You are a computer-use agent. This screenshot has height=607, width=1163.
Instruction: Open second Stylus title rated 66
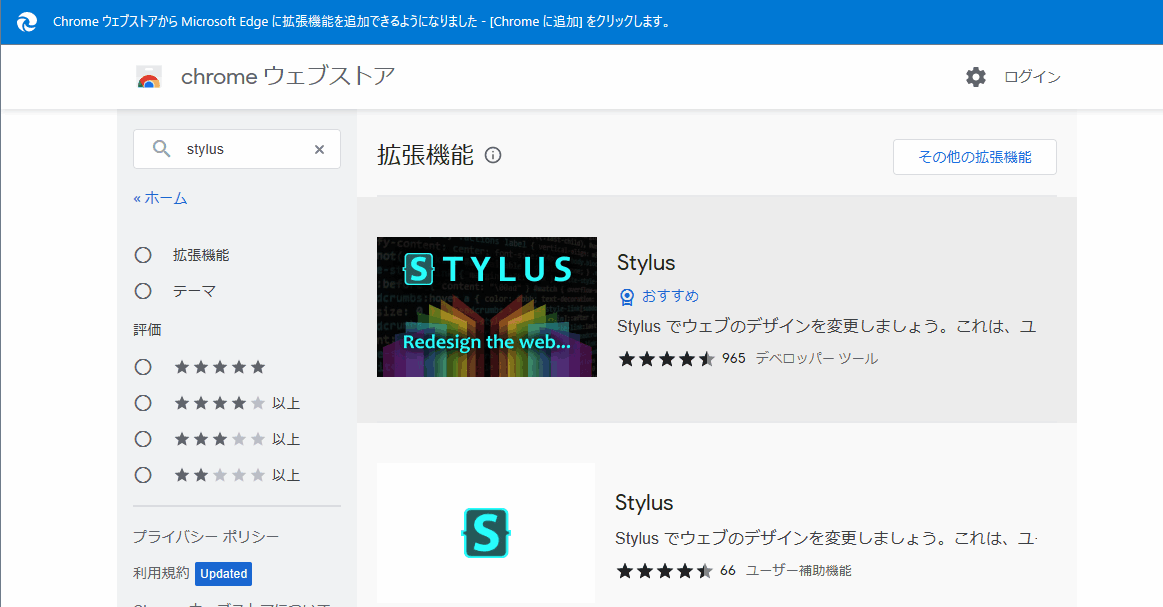(x=644, y=502)
